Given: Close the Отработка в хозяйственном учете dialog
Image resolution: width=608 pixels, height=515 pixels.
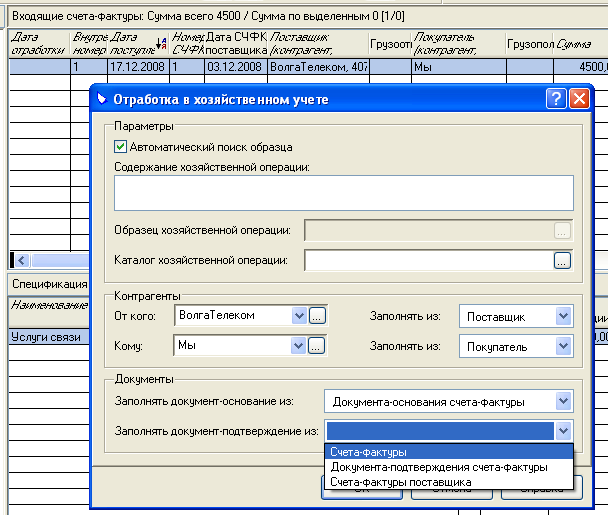Looking at the screenshot, I should point(579,99).
